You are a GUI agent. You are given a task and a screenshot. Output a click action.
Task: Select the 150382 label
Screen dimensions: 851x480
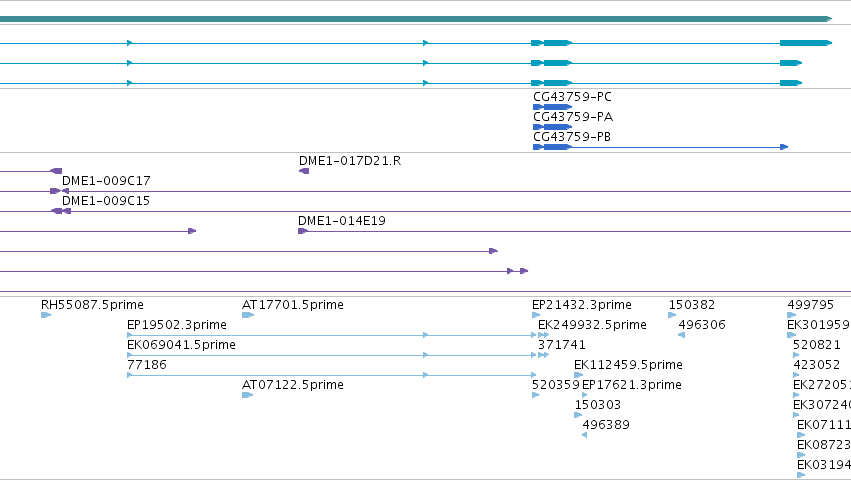point(691,305)
